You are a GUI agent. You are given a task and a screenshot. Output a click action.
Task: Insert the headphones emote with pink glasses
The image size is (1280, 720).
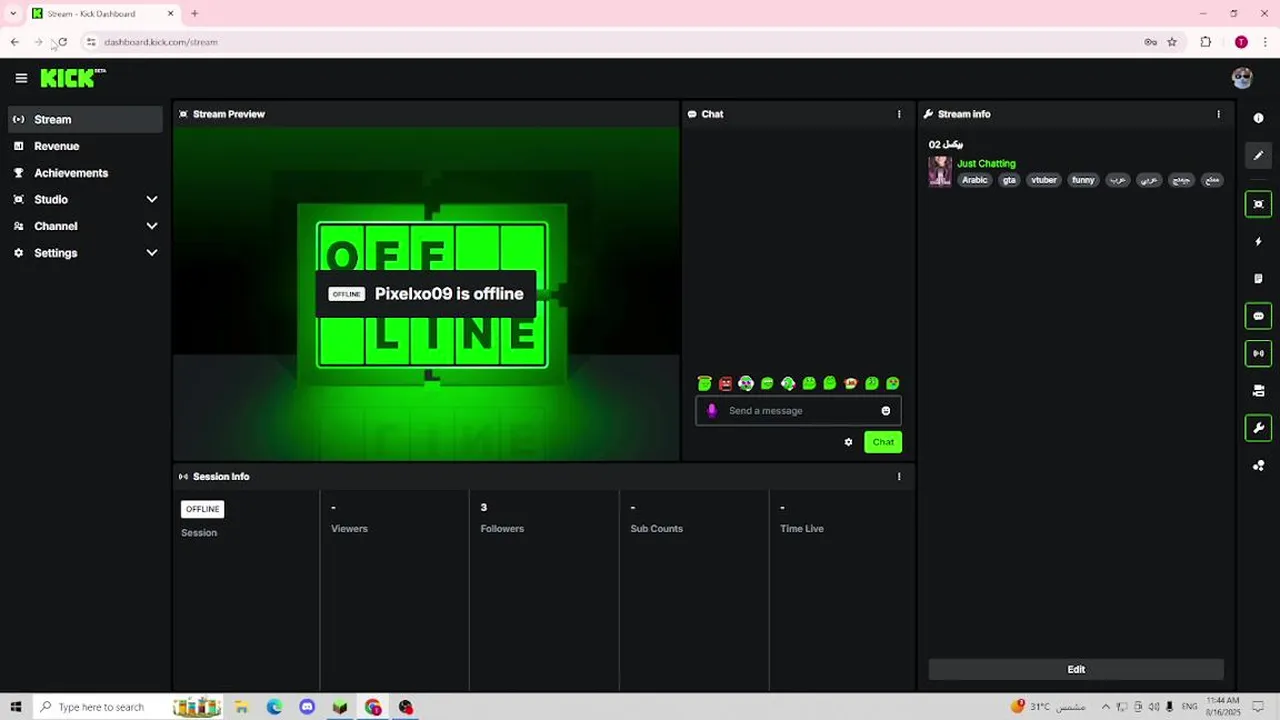[746, 383]
